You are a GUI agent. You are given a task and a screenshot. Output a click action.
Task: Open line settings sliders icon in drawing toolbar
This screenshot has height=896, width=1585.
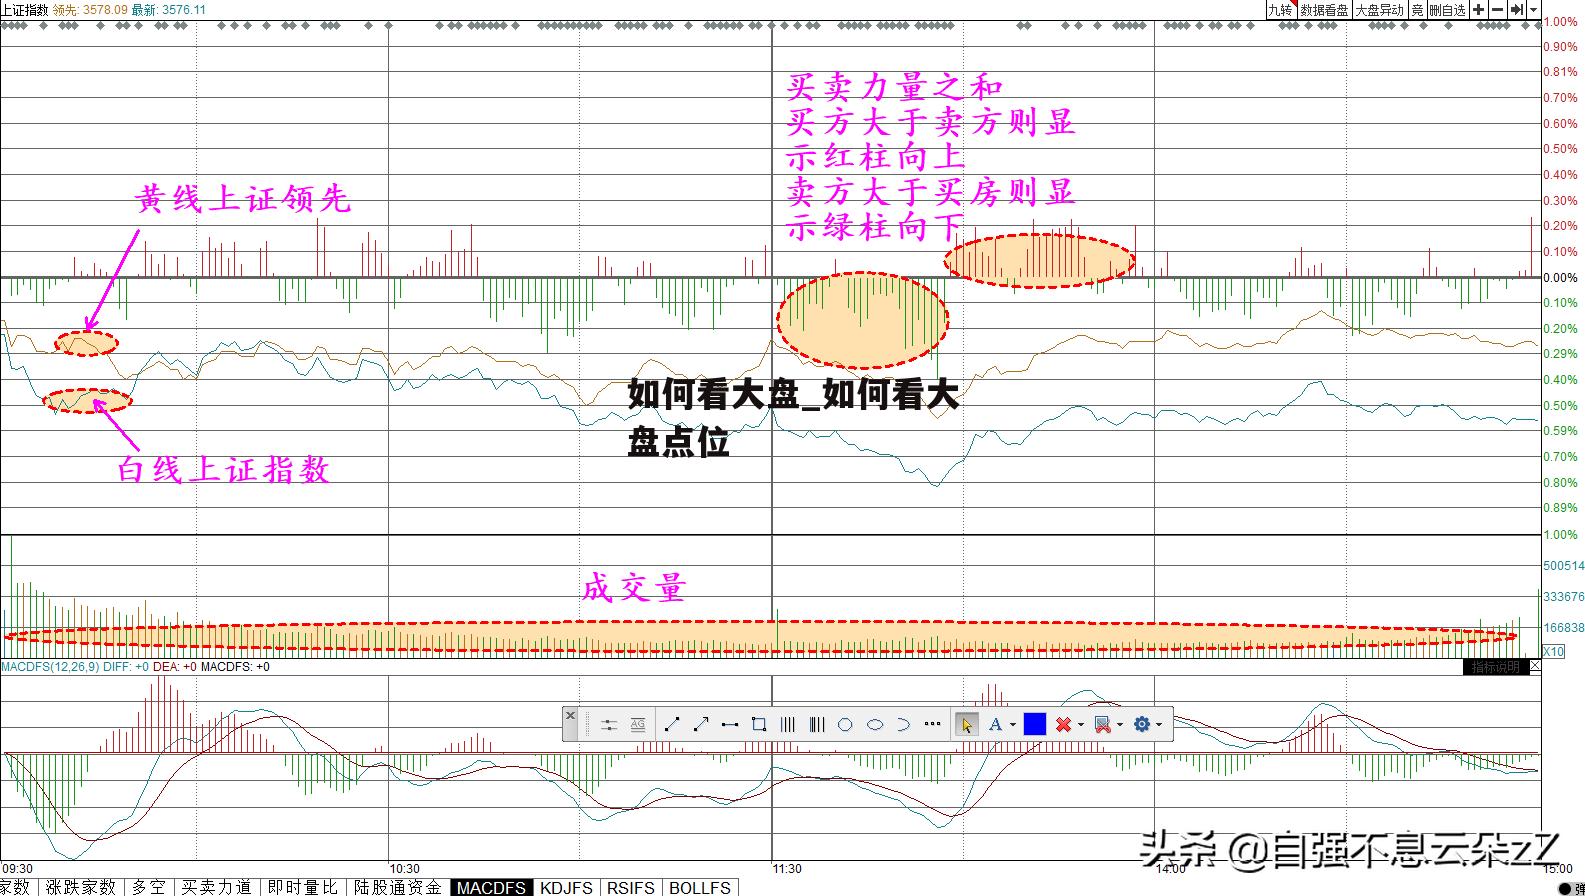pos(609,725)
